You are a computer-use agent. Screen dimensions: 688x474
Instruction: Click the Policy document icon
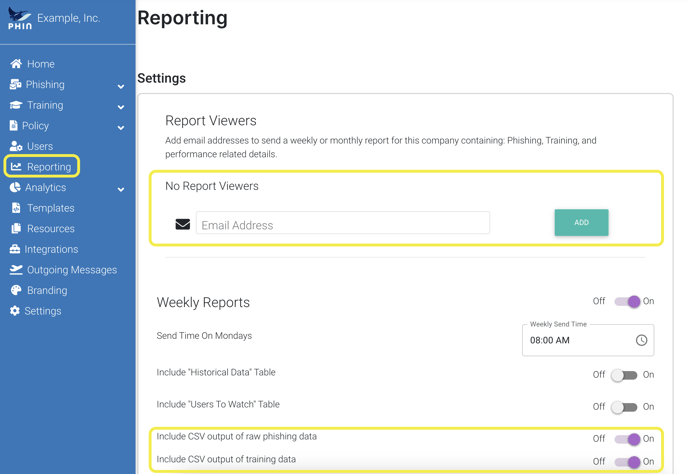point(14,126)
